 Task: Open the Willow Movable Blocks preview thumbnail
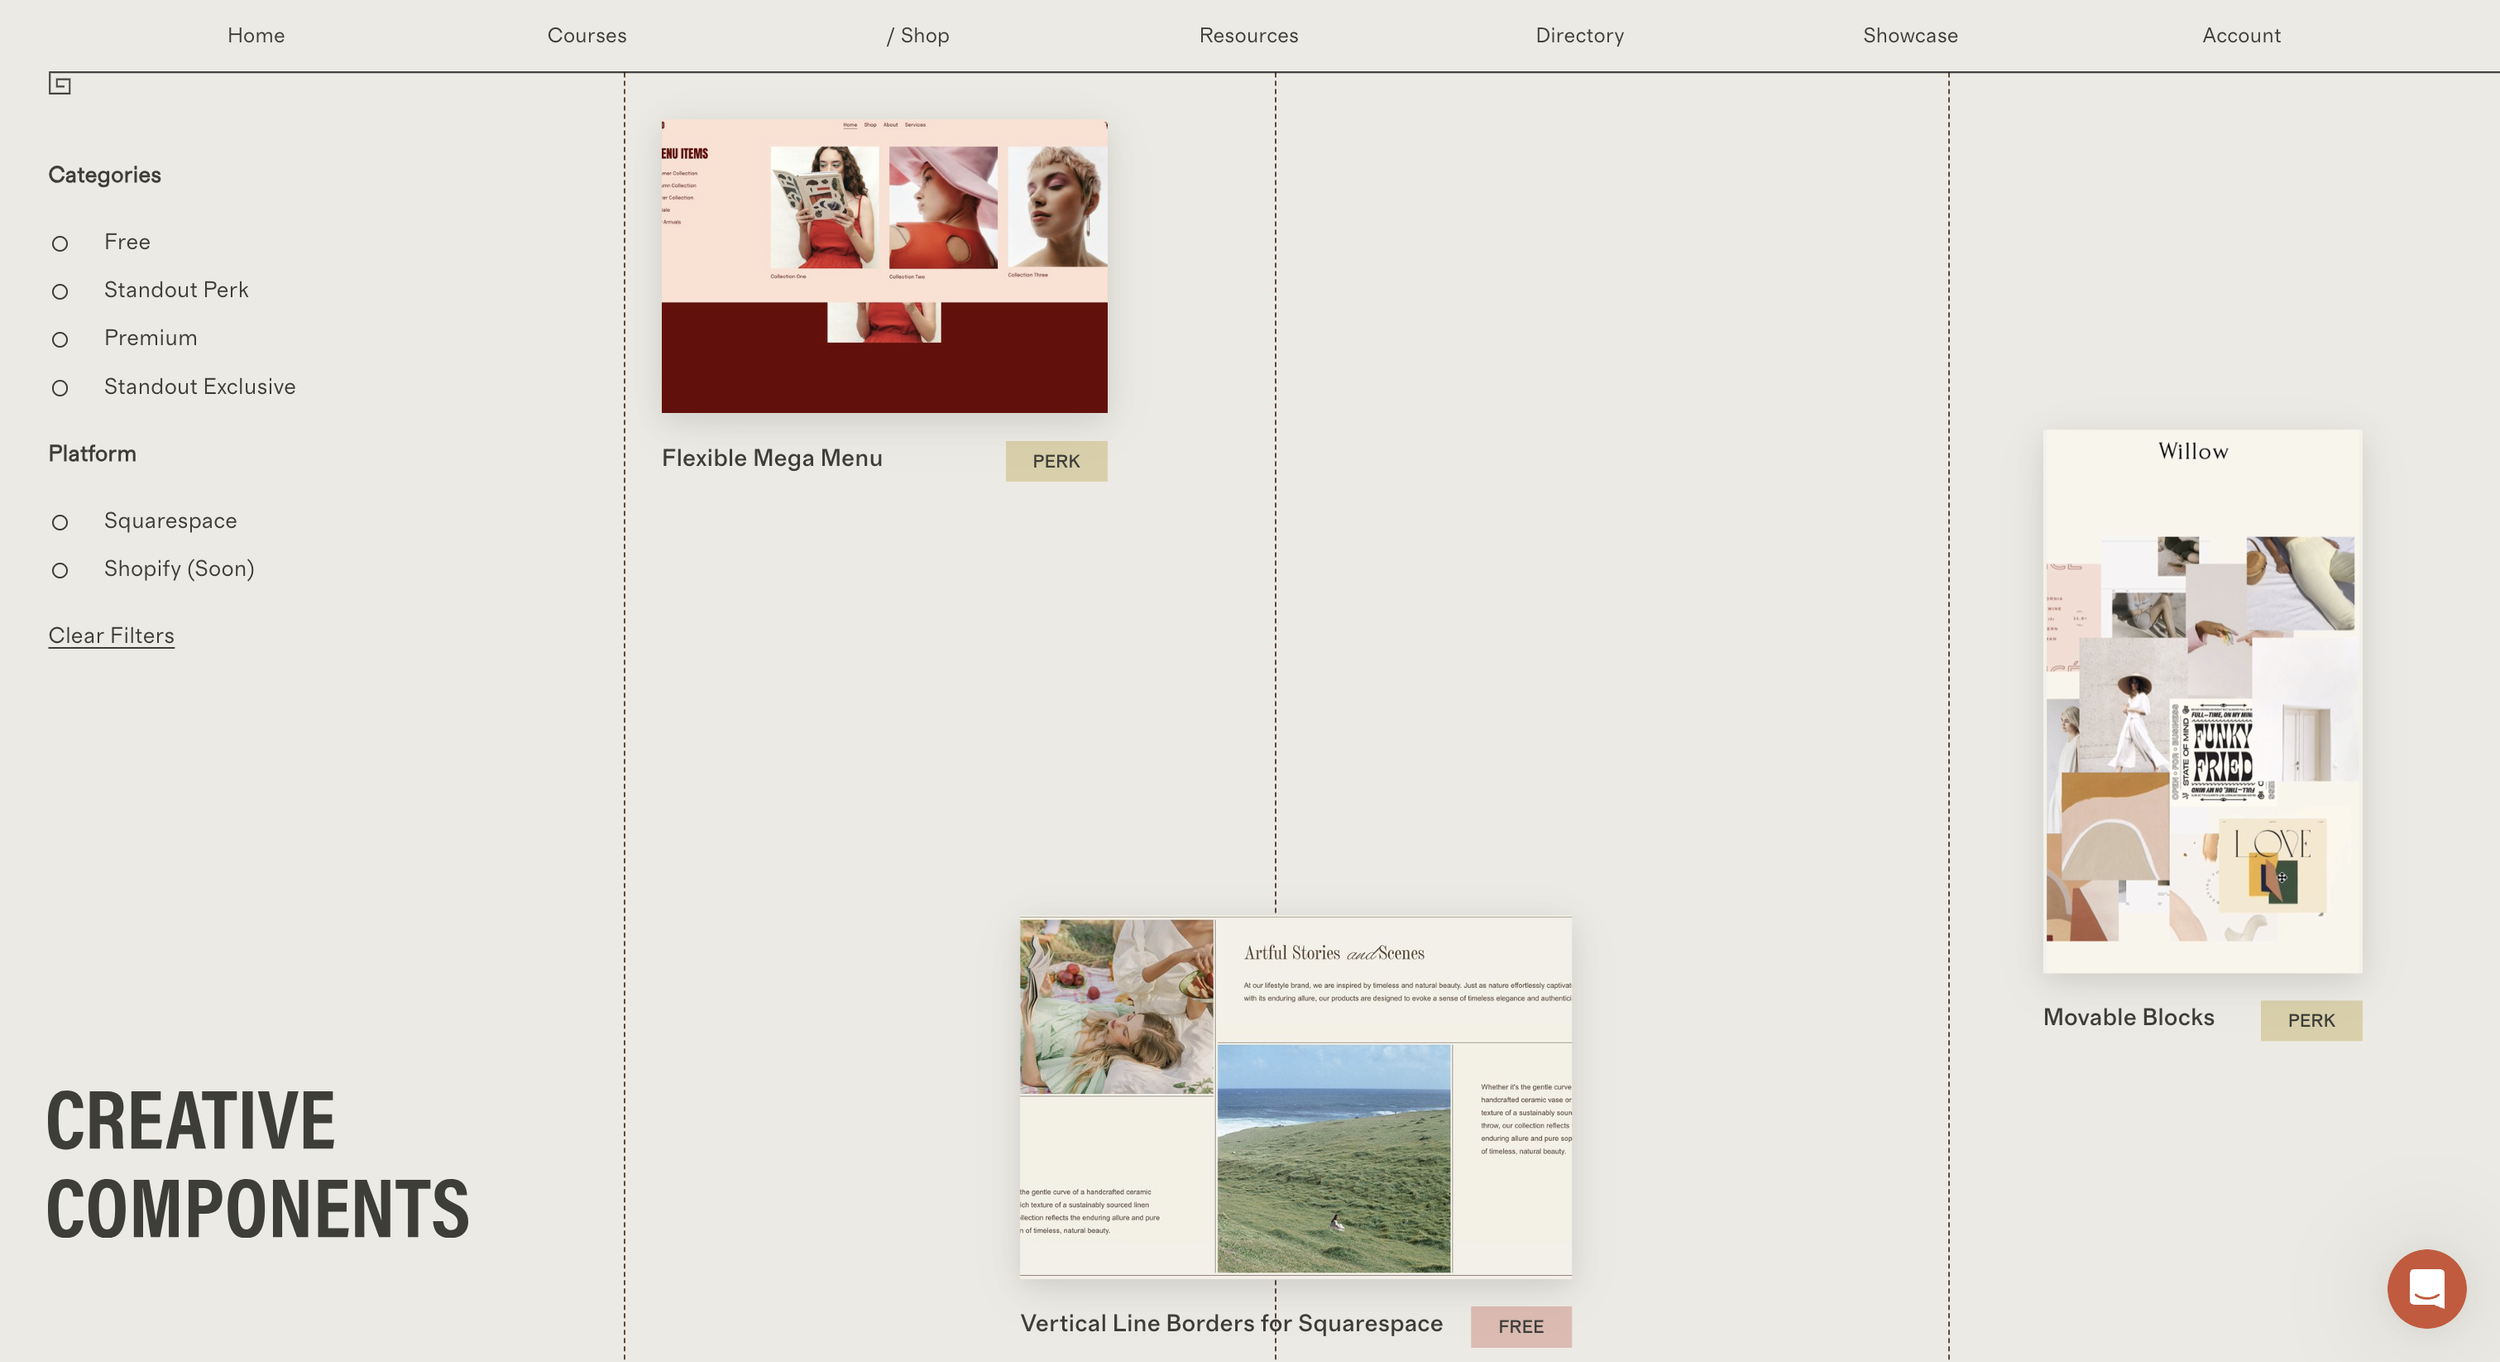[2202, 701]
